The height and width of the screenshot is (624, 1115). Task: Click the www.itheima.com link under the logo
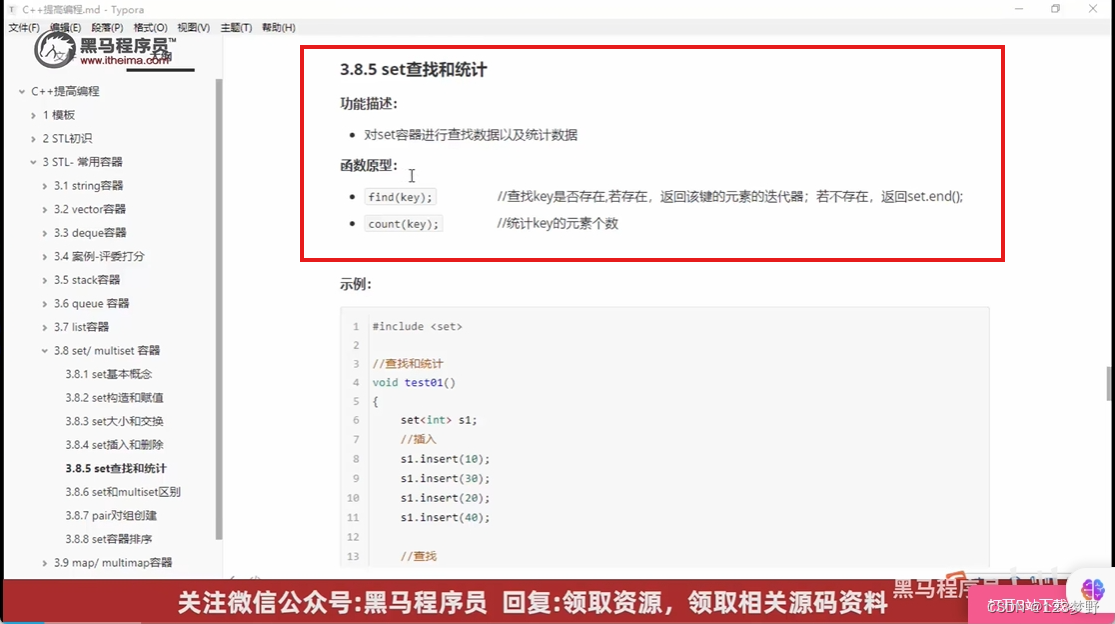(x=126, y=60)
